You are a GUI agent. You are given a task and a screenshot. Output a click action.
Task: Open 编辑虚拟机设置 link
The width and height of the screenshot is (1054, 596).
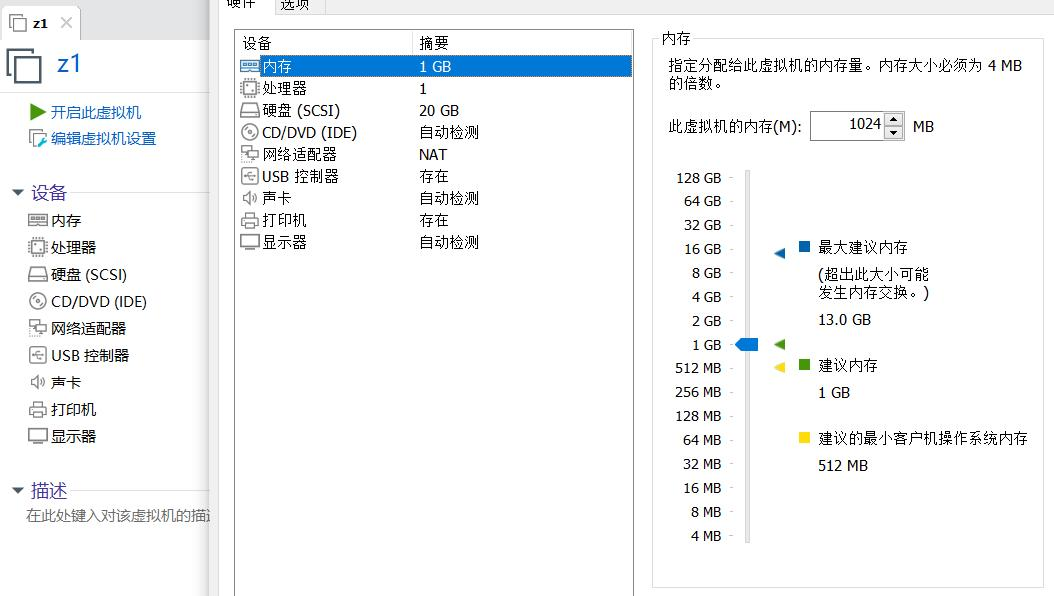[103, 138]
